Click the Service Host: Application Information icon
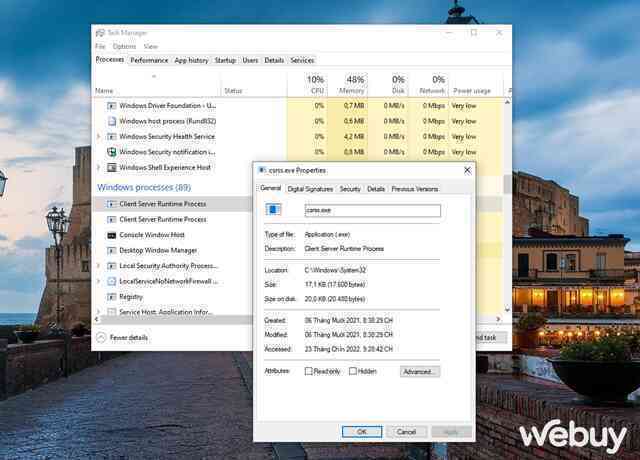 click(x=111, y=312)
